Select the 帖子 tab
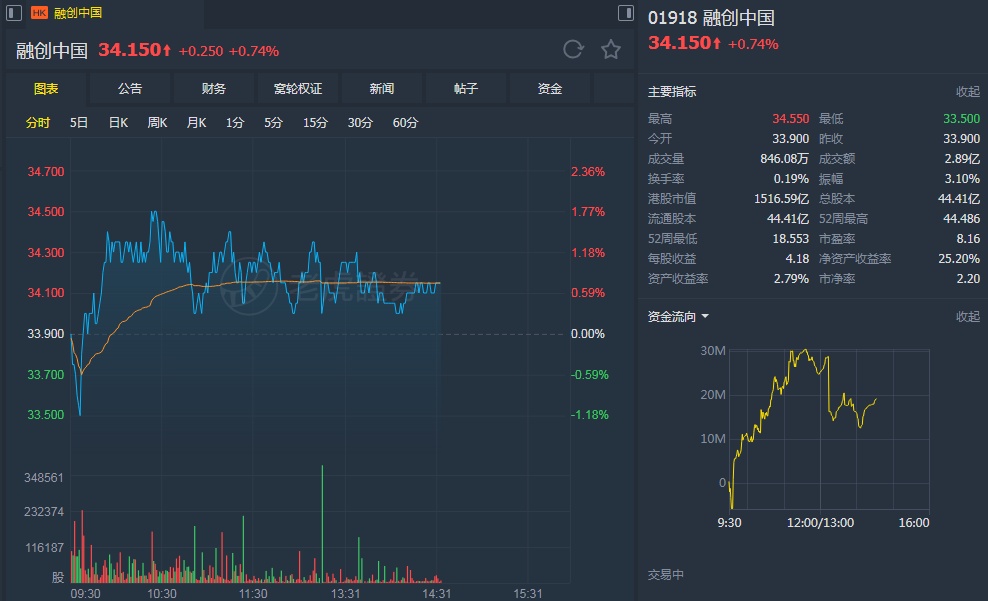The width and height of the screenshot is (988, 601). 466,89
